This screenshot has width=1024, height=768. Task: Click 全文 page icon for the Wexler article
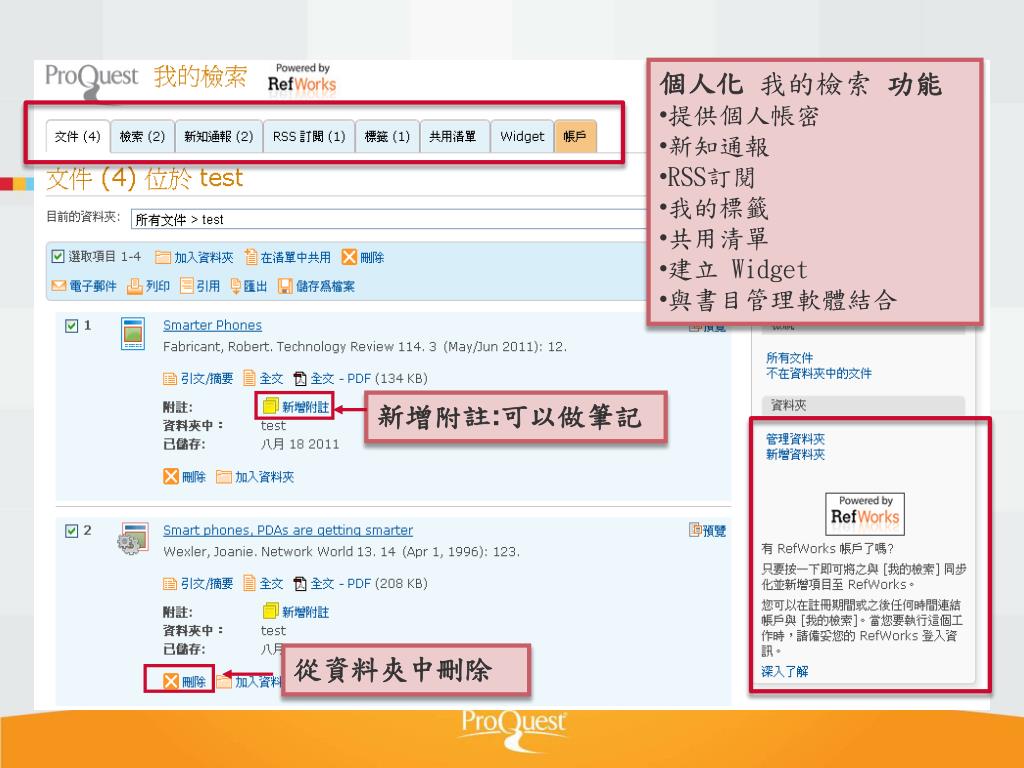(249, 583)
